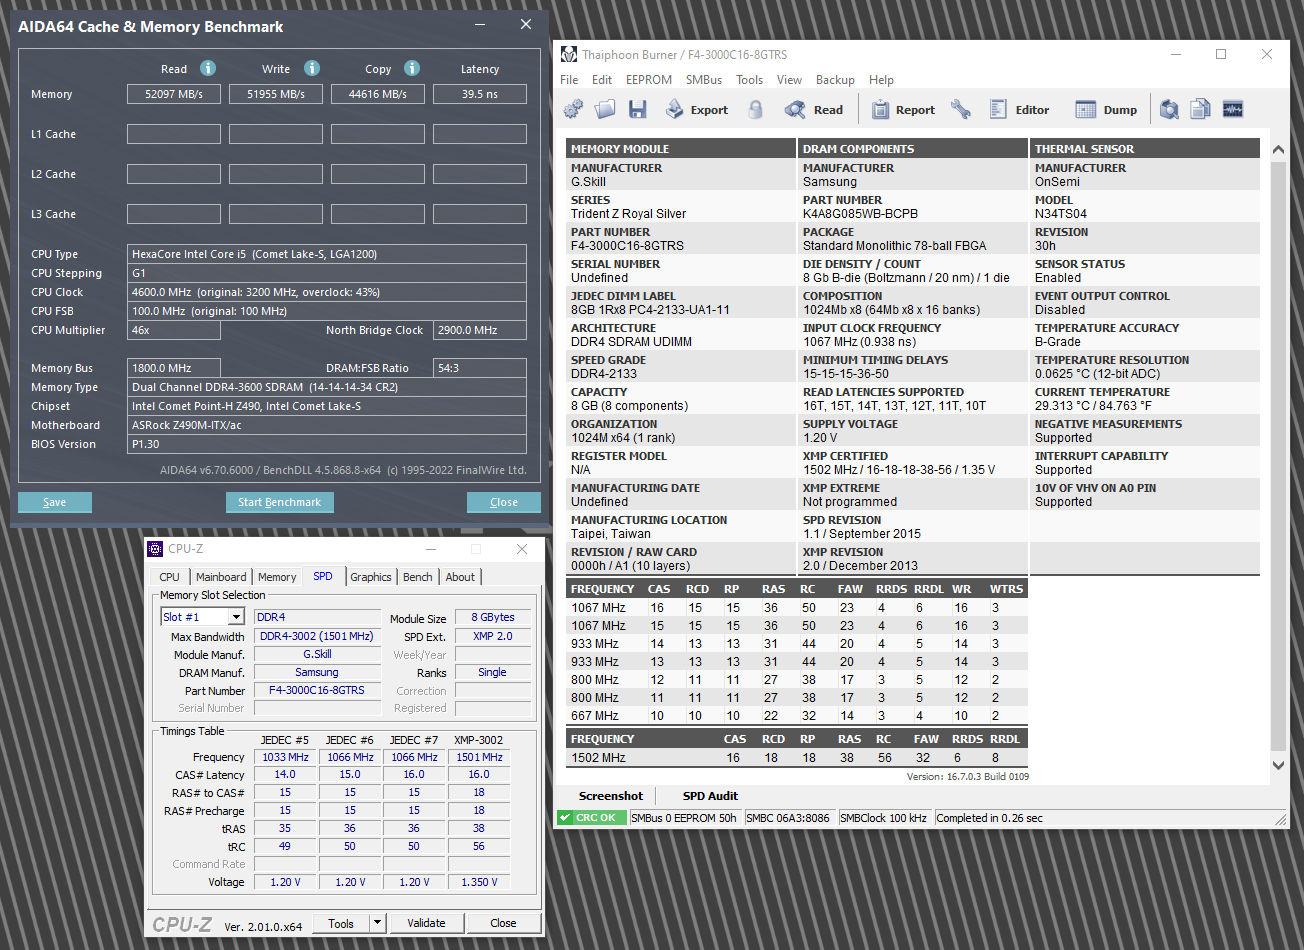Click the wrench tool icon
The width and height of the screenshot is (1304, 950).
960,109
